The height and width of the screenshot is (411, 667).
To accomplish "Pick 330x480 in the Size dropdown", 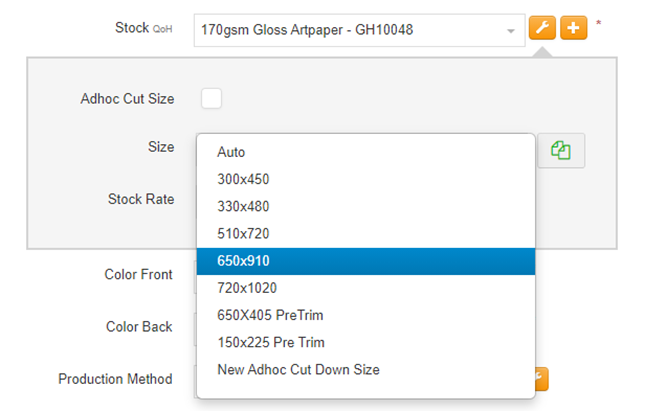I will click(243, 206).
